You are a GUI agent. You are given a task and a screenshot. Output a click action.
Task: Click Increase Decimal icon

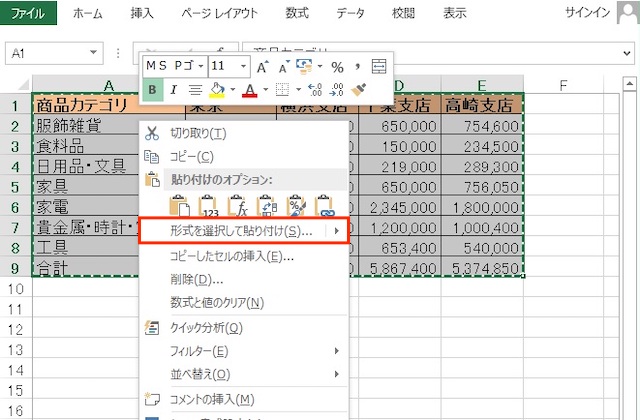tap(315, 89)
